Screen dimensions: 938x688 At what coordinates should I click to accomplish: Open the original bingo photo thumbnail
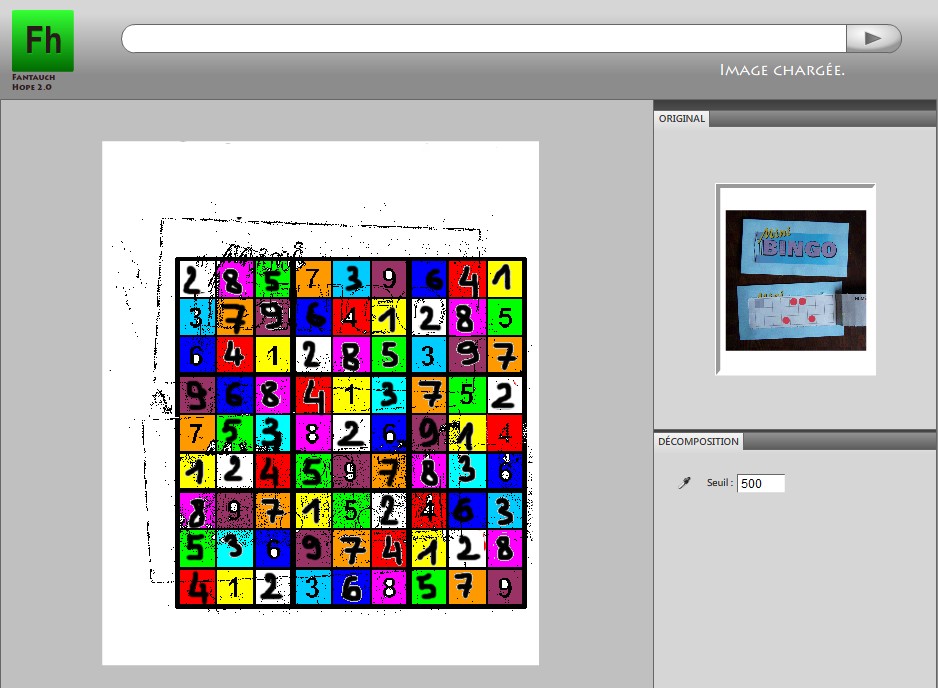coord(796,279)
